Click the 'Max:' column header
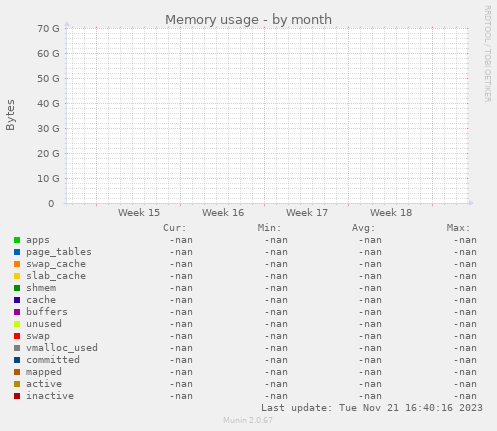 tap(458, 228)
